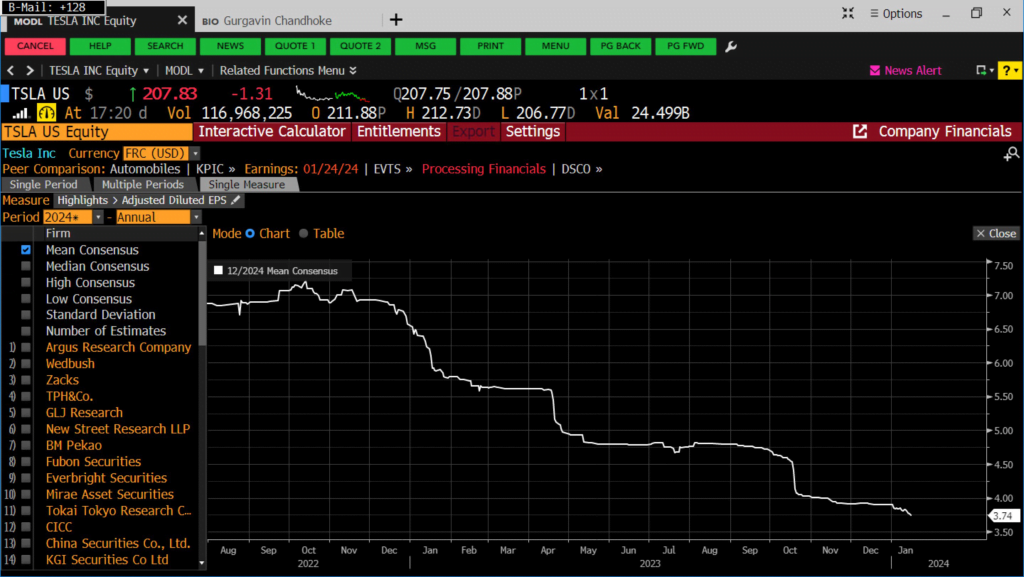Enable the High Consensus checkbox
Image resolution: width=1024 pixels, height=577 pixels.
click(x=25, y=283)
